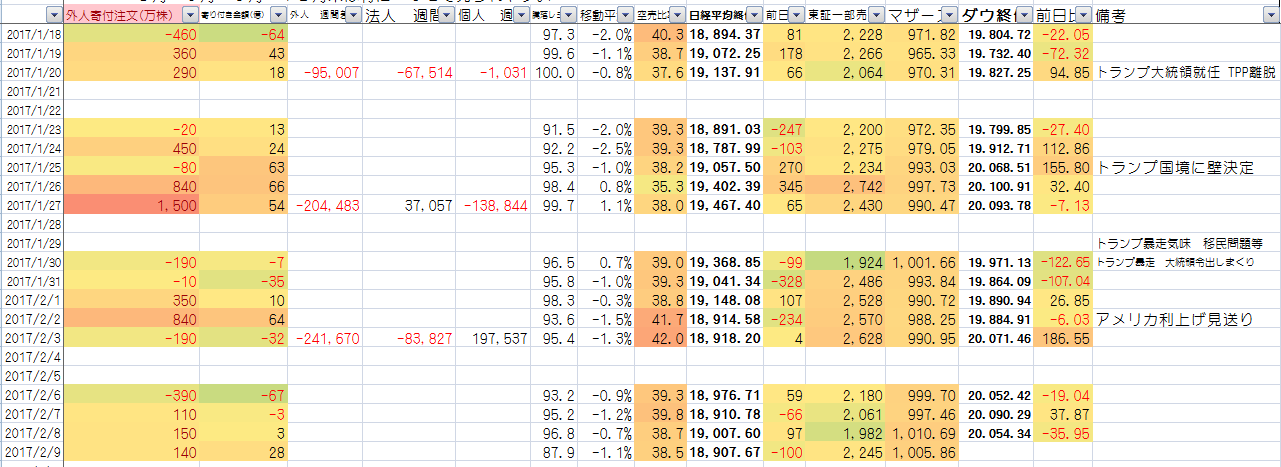Image resolution: width=1281 pixels, height=467 pixels.
Task: Open filter dropdown for 外人寄付注文(万株) column
Action: (190, 16)
